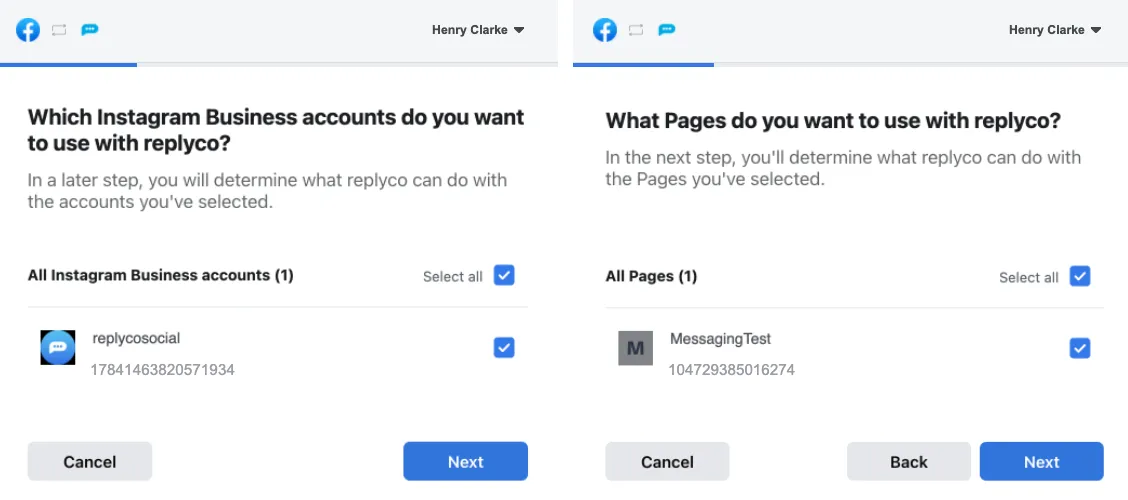
Task: Click replycosocial account avatar
Action: 58,347
